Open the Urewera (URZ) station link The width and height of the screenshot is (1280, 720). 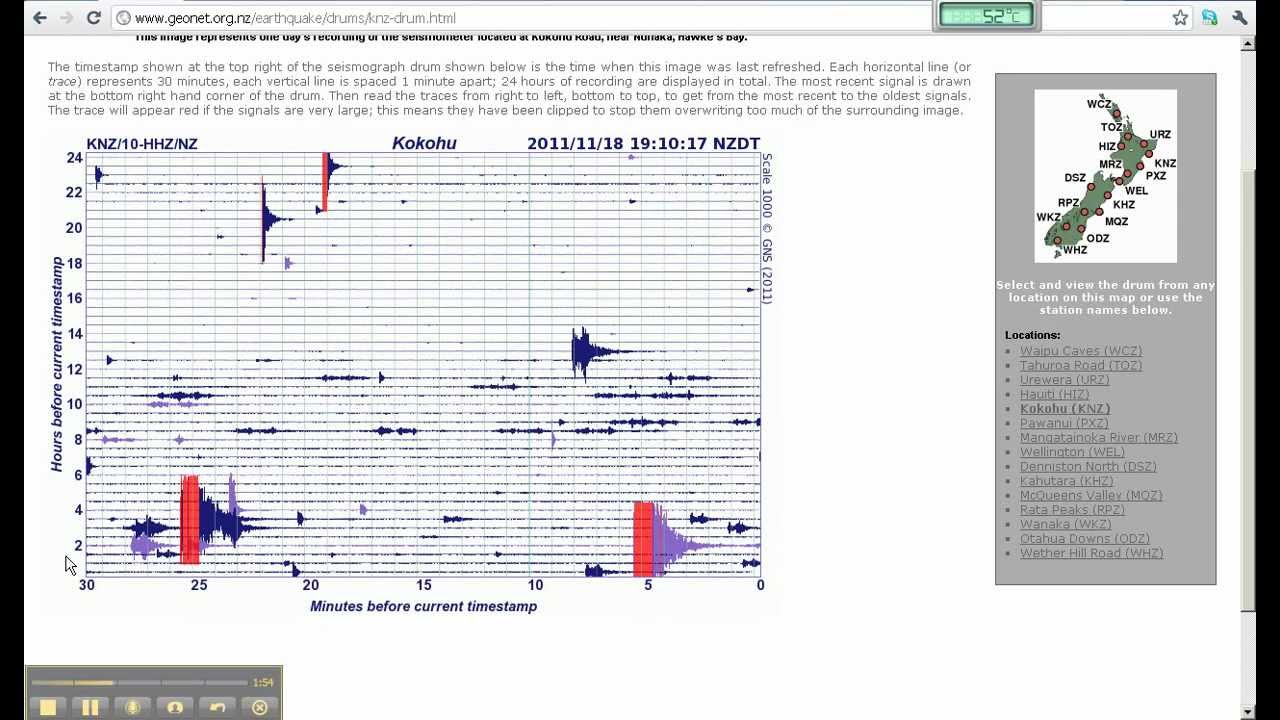coord(1064,380)
